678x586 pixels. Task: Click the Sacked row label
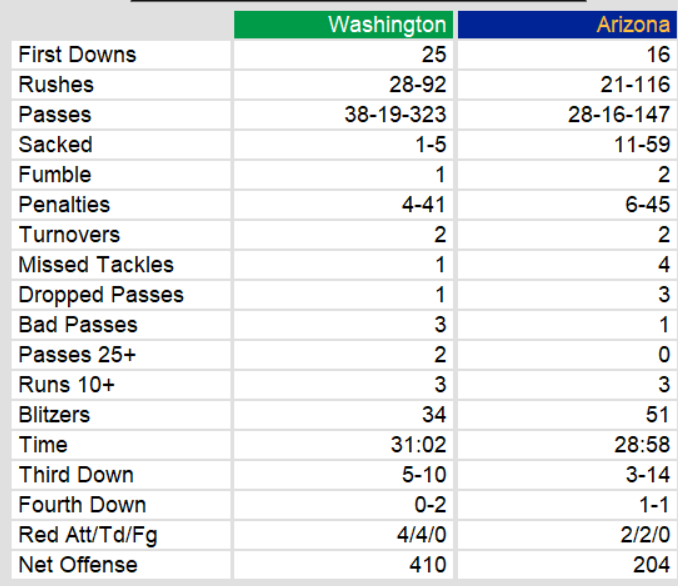[55, 145]
